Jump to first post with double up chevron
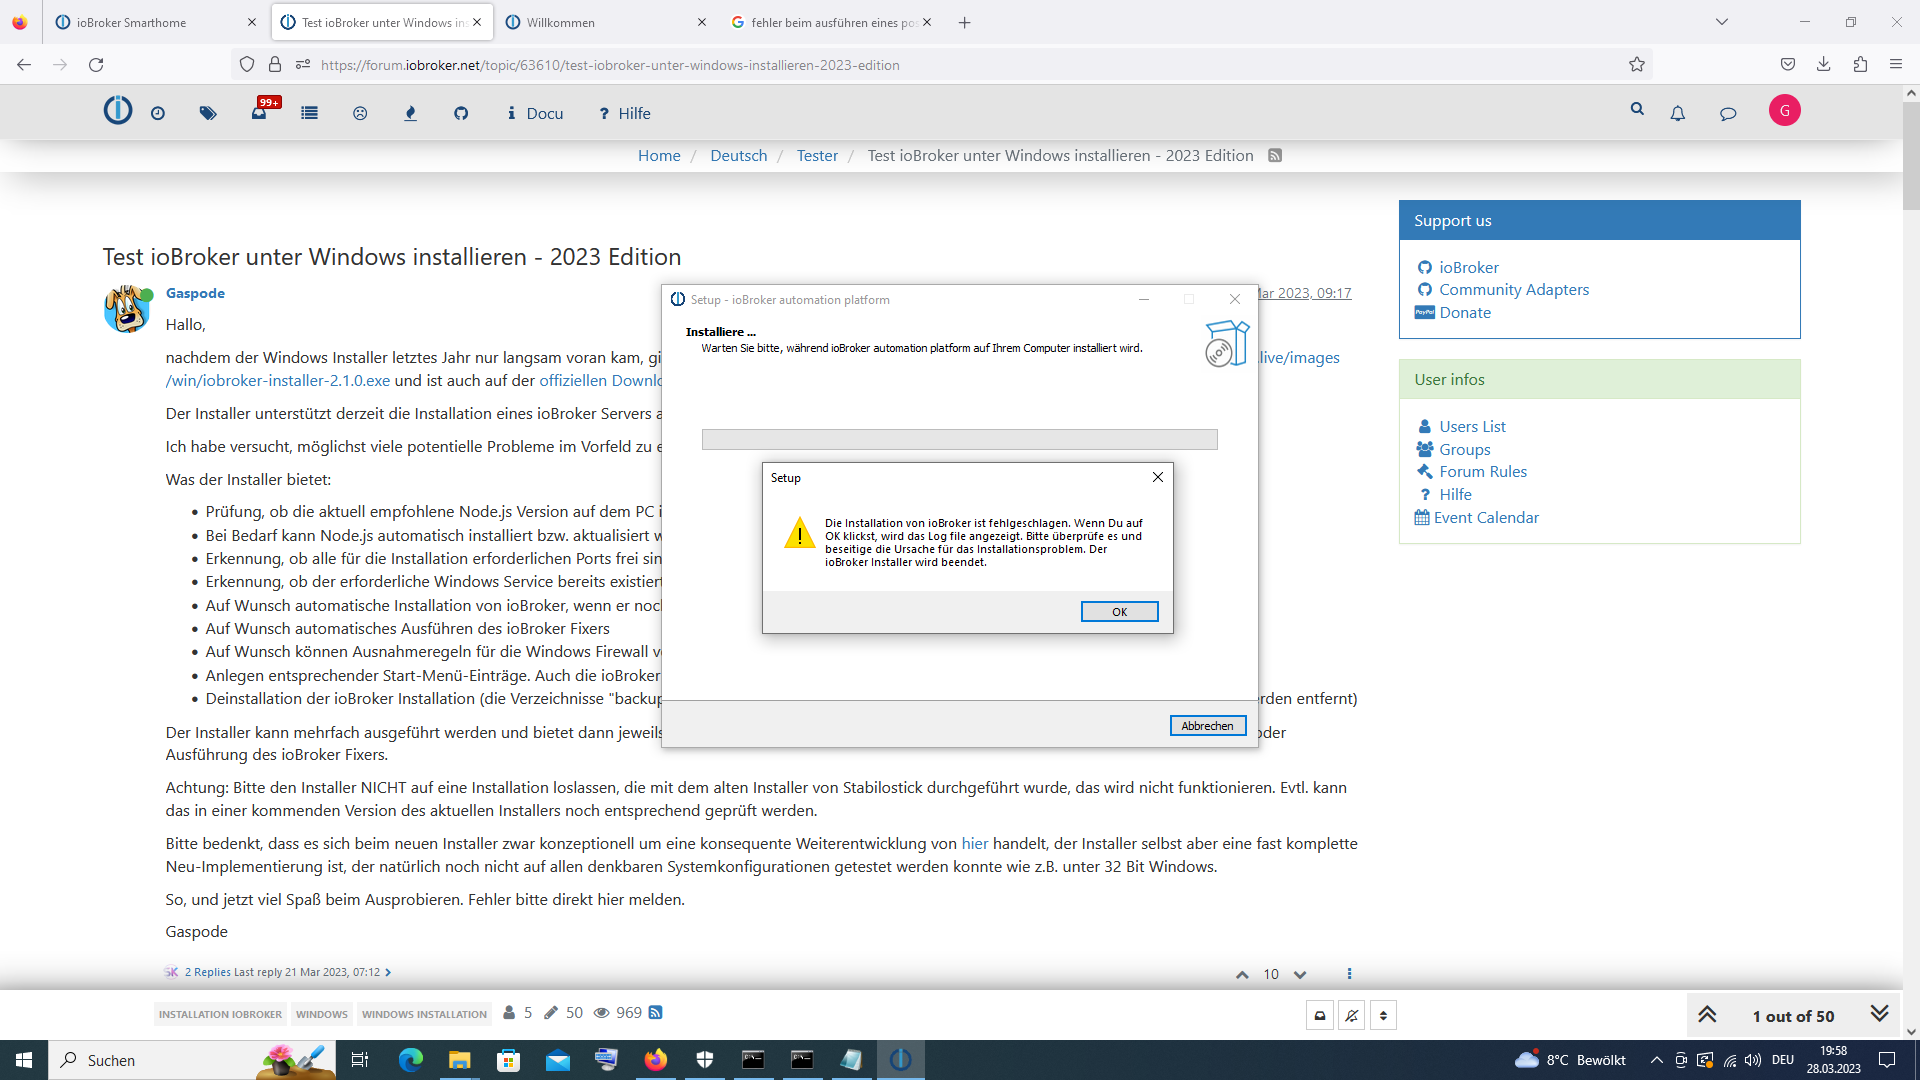The image size is (1920, 1080). [x=1707, y=1015]
